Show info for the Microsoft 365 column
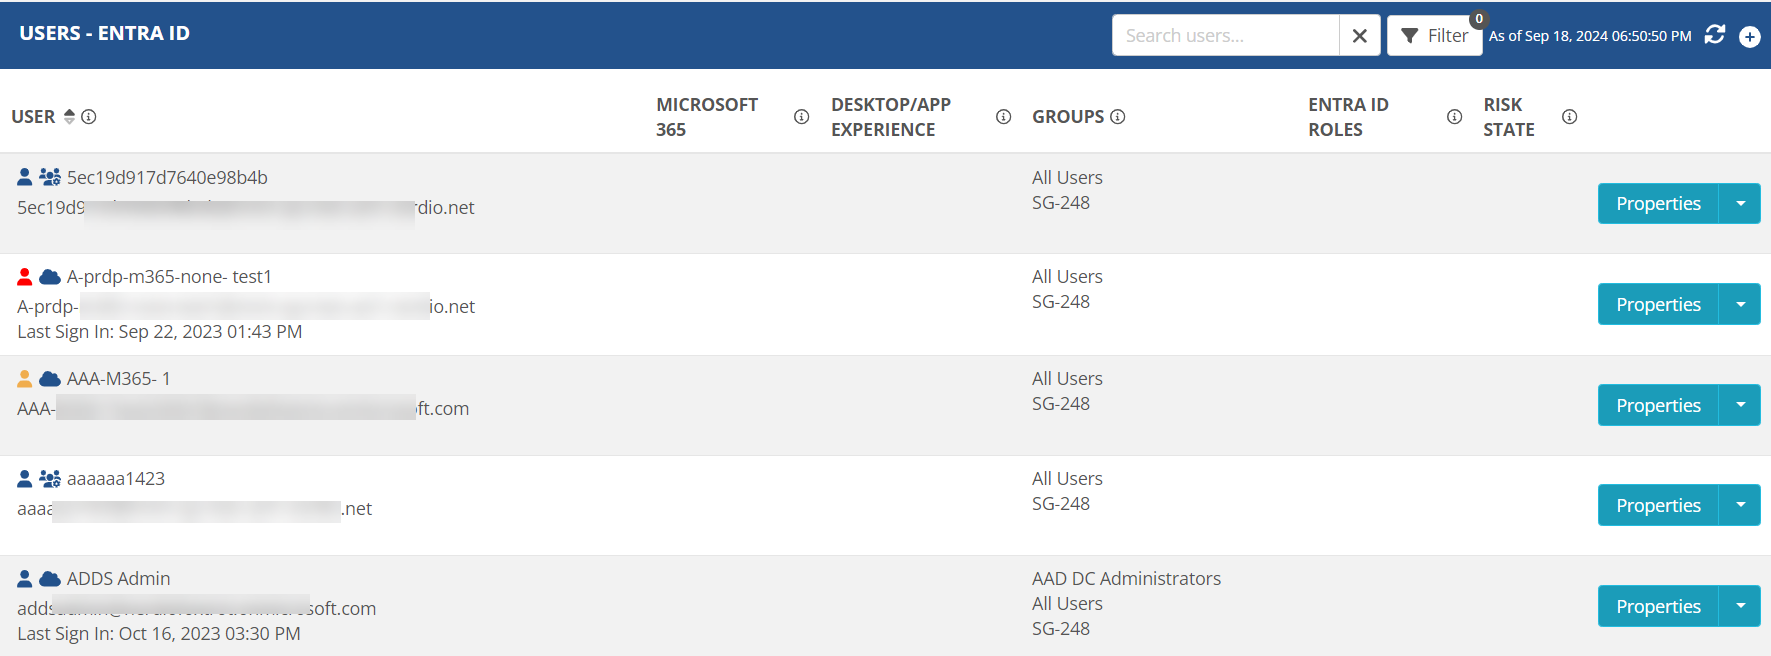The height and width of the screenshot is (656, 1771). (x=801, y=117)
